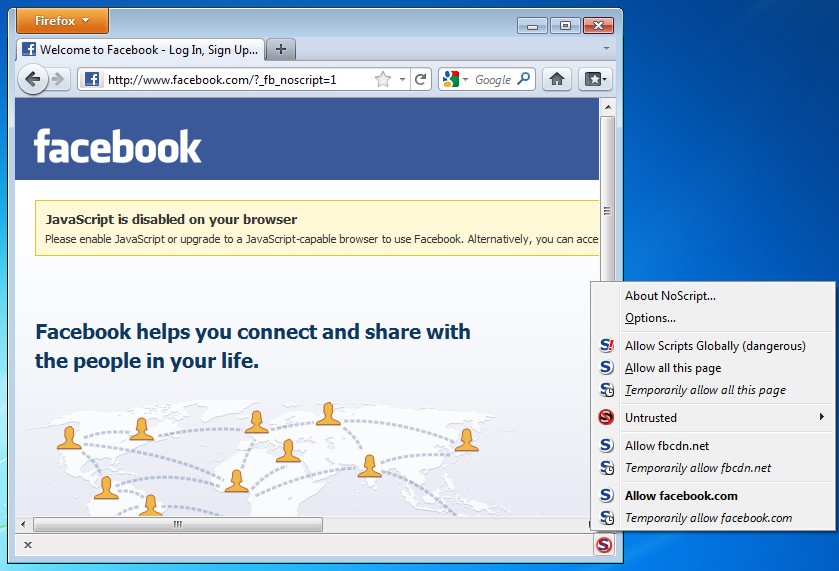Expand the Google search engine dropdown

(x=455, y=80)
